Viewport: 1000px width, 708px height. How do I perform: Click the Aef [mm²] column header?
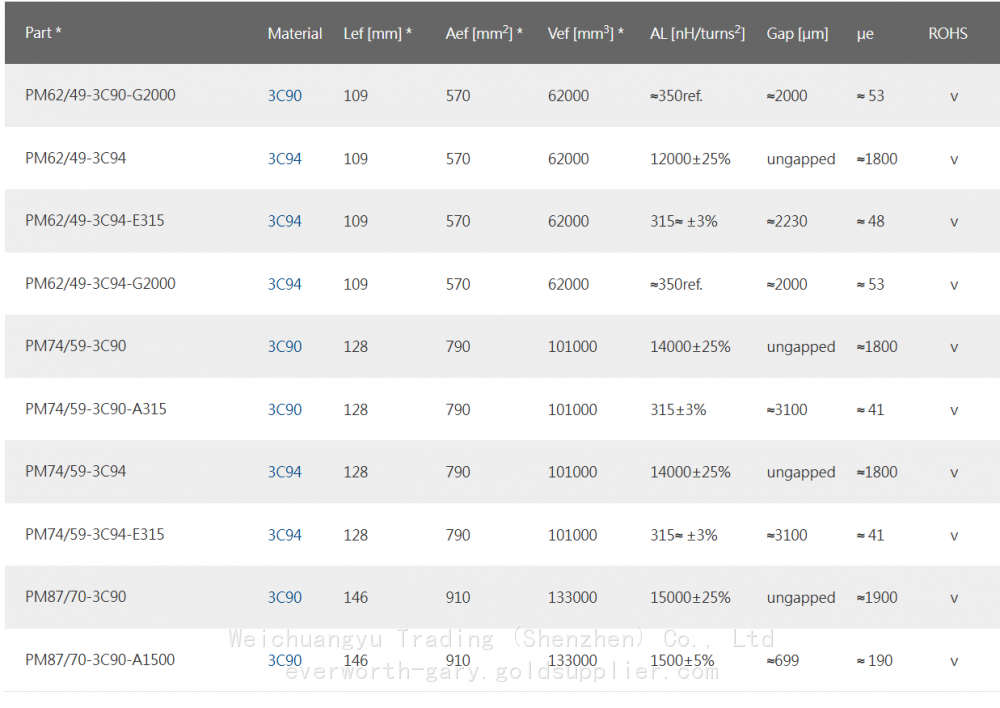point(484,33)
